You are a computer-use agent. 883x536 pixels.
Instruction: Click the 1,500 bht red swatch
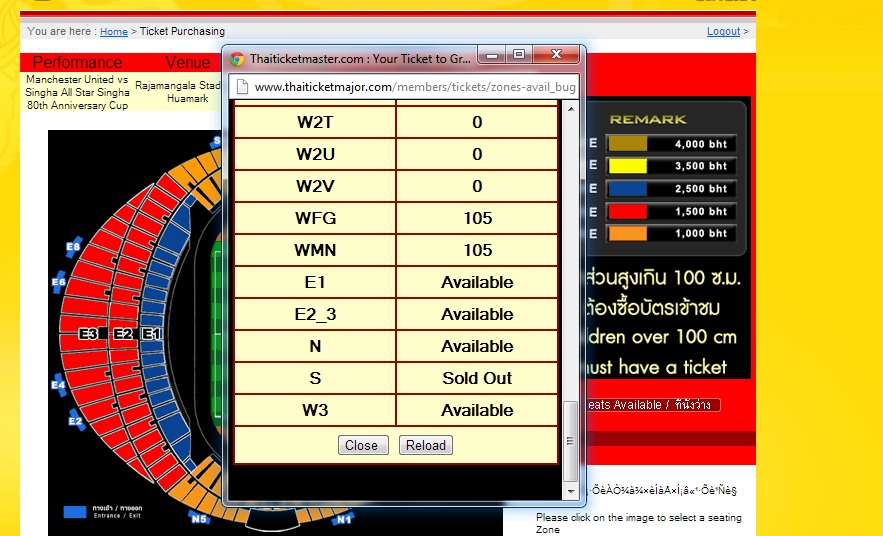[x=627, y=212]
